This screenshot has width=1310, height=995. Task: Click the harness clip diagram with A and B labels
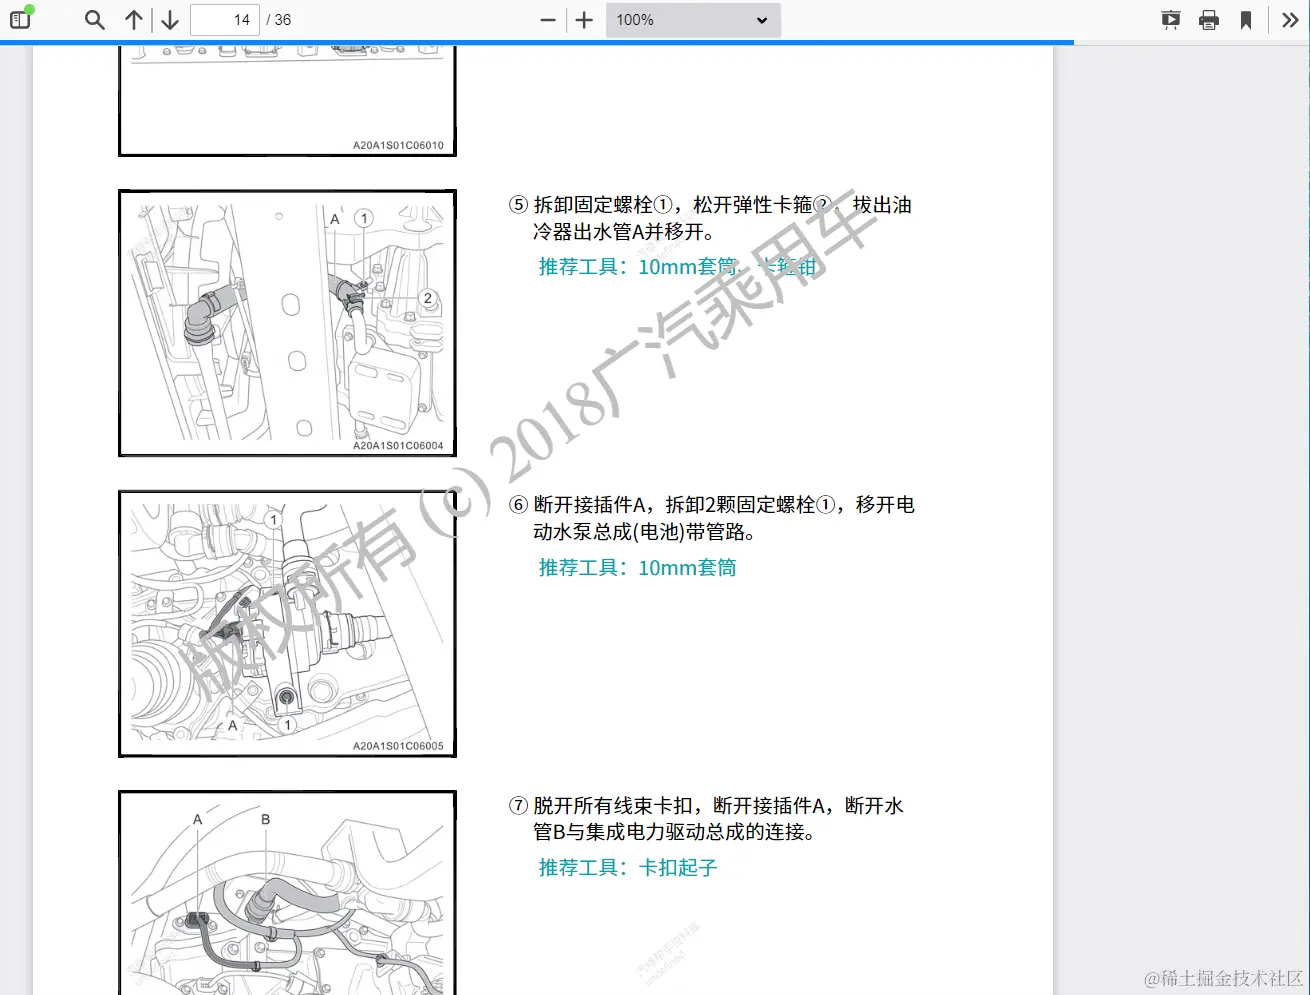pyautogui.click(x=288, y=892)
